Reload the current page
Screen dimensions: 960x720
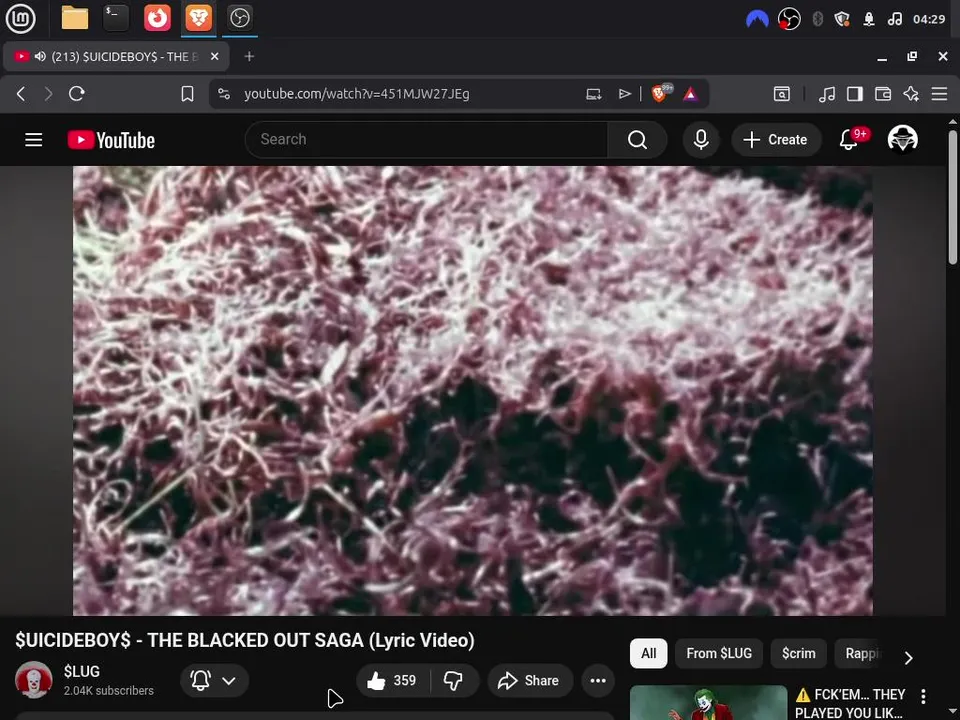pyautogui.click(x=77, y=94)
